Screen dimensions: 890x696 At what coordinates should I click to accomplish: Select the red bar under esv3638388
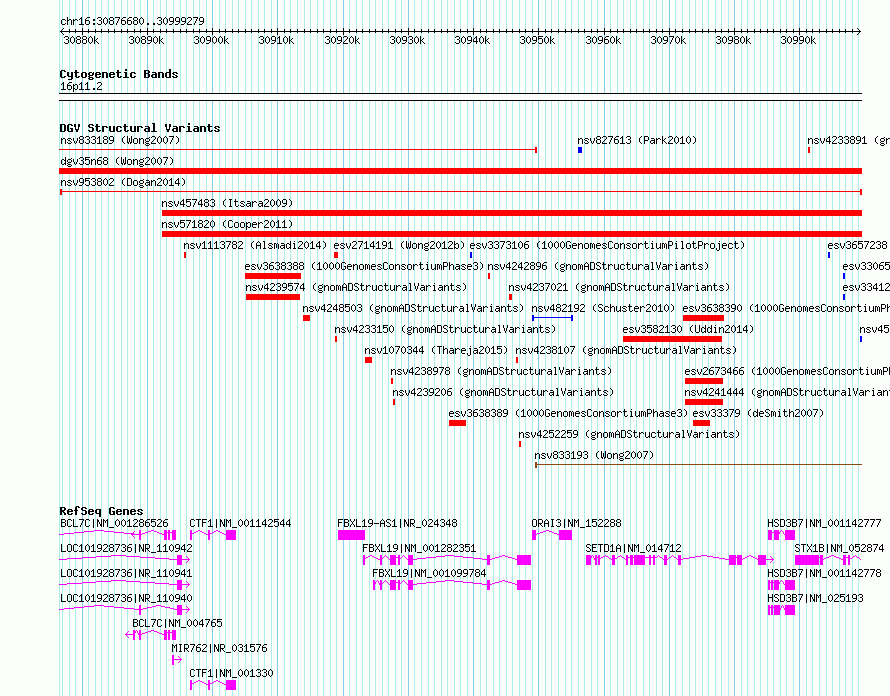[x=273, y=276]
